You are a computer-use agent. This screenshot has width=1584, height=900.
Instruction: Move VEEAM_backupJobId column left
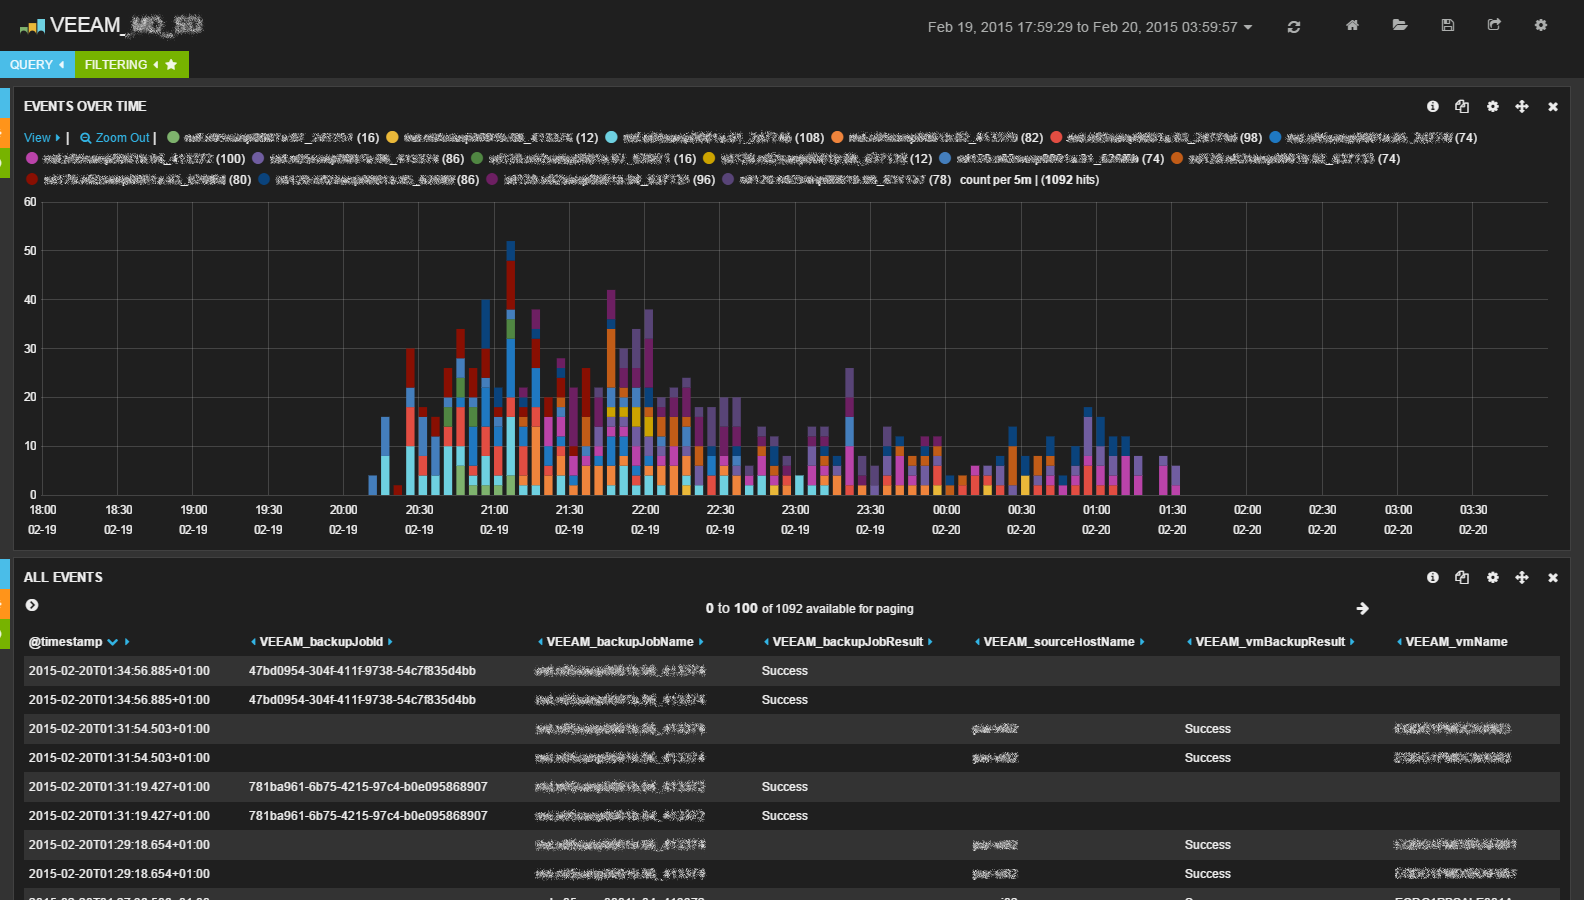click(253, 642)
